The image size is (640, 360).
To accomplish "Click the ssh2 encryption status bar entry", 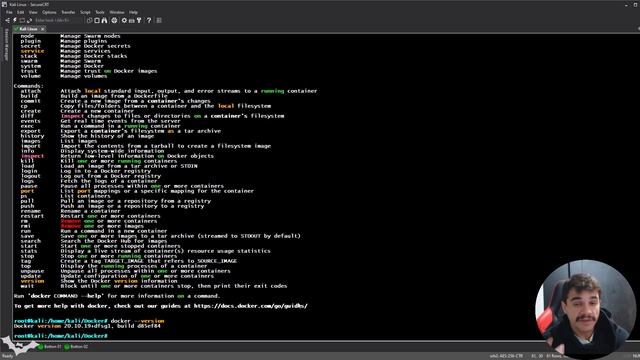I will [x=506, y=356].
